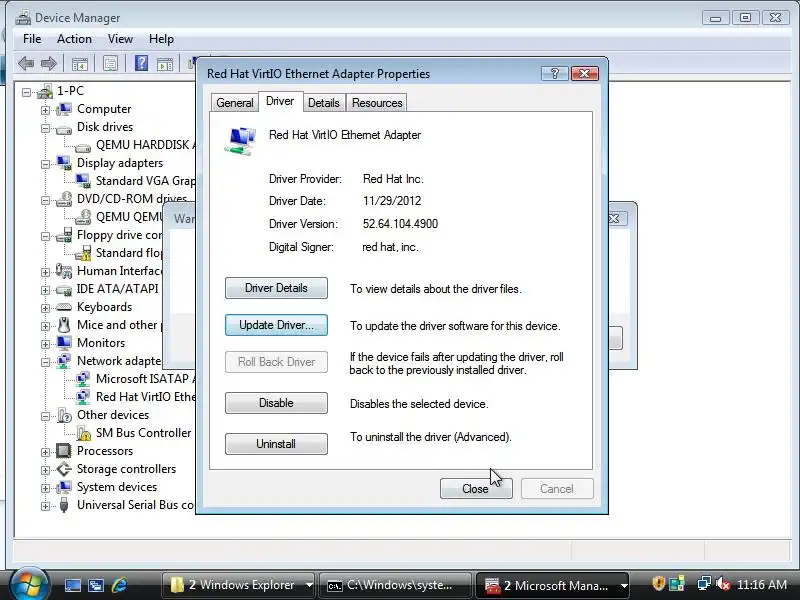The width and height of the screenshot is (800, 600).
Task: Click the Mice and other pointing devices icon
Action: (64, 325)
